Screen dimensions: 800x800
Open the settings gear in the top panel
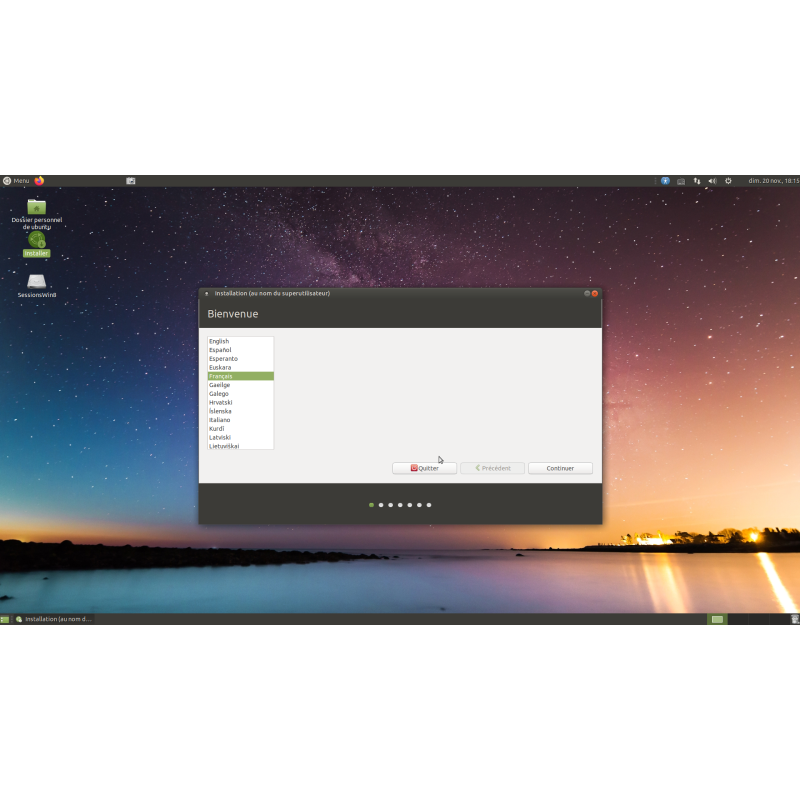pos(729,181)
